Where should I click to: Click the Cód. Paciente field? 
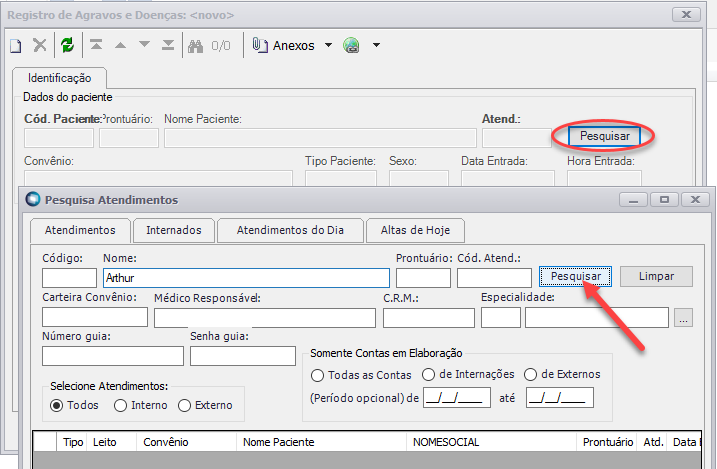tap(59, 138)
